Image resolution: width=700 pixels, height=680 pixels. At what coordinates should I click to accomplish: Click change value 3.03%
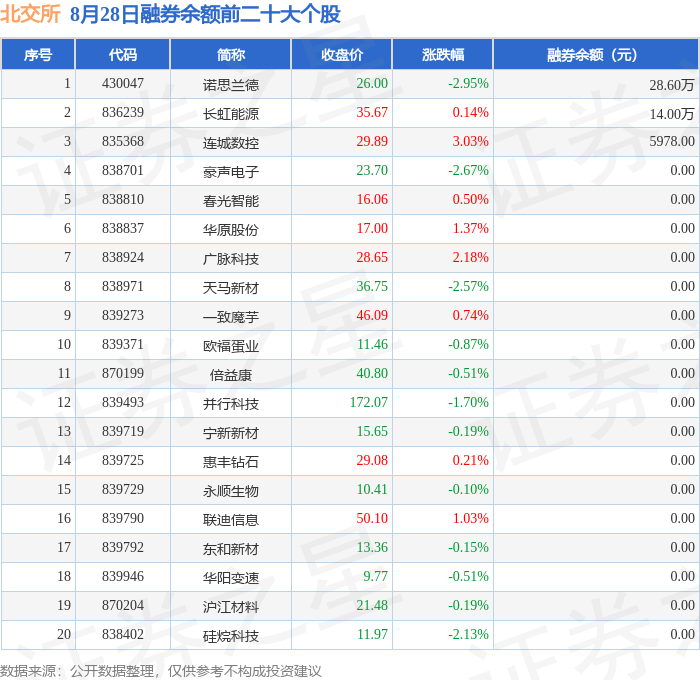pyautogui.click(x=471, y=142)
